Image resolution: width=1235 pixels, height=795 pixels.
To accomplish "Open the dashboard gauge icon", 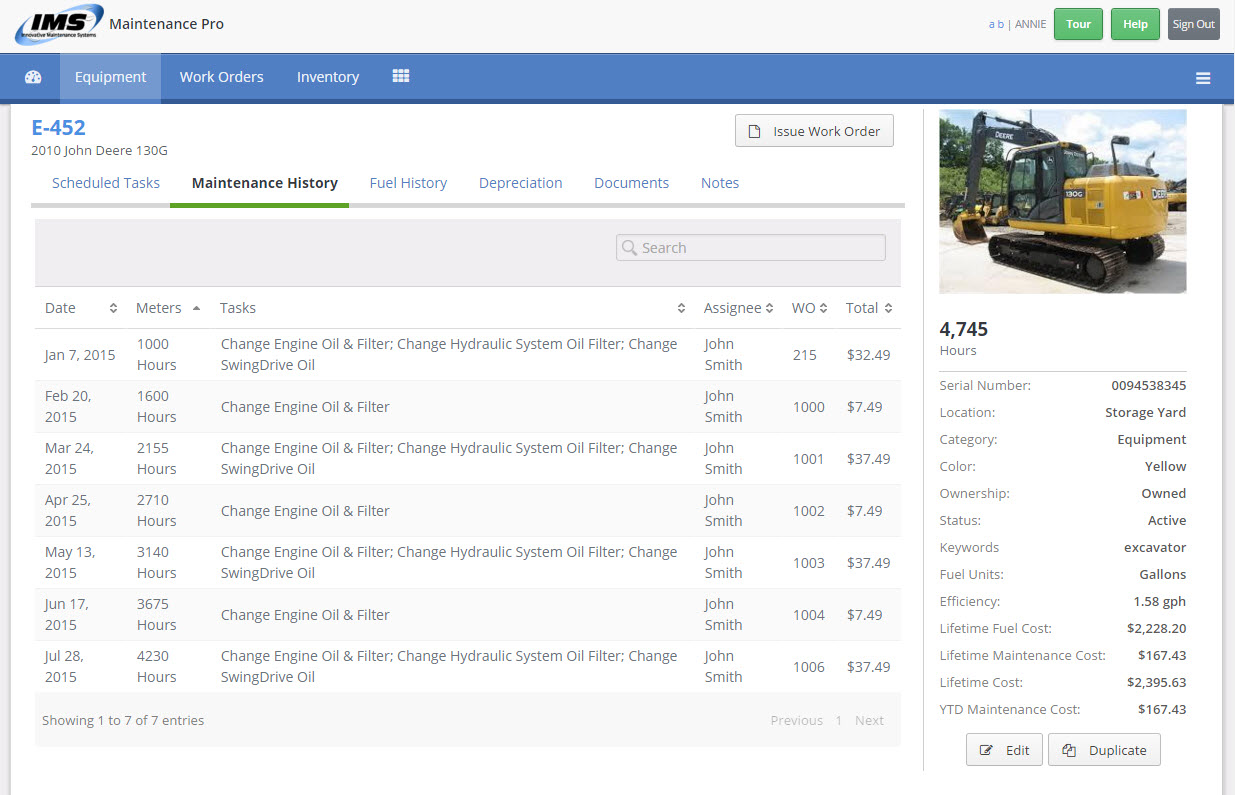I will (x=33, y=77).
